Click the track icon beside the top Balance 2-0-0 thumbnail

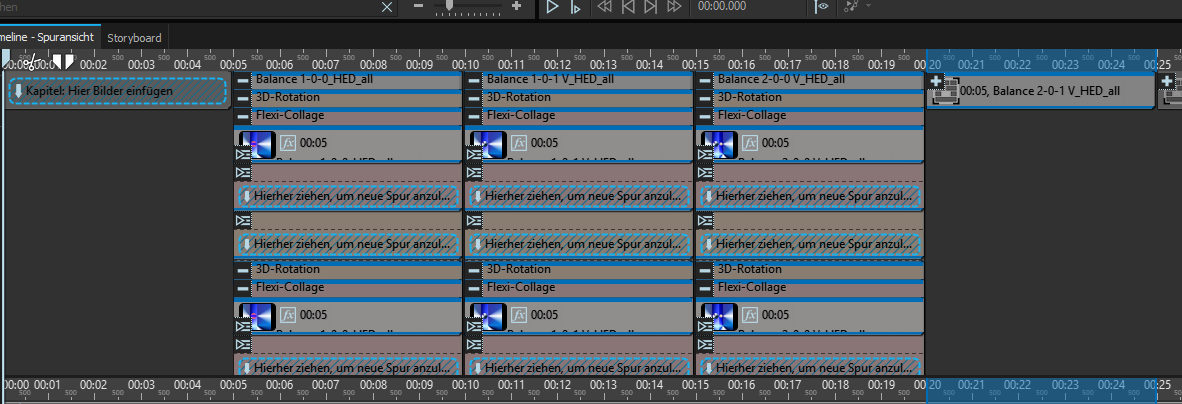pos(705,155)
